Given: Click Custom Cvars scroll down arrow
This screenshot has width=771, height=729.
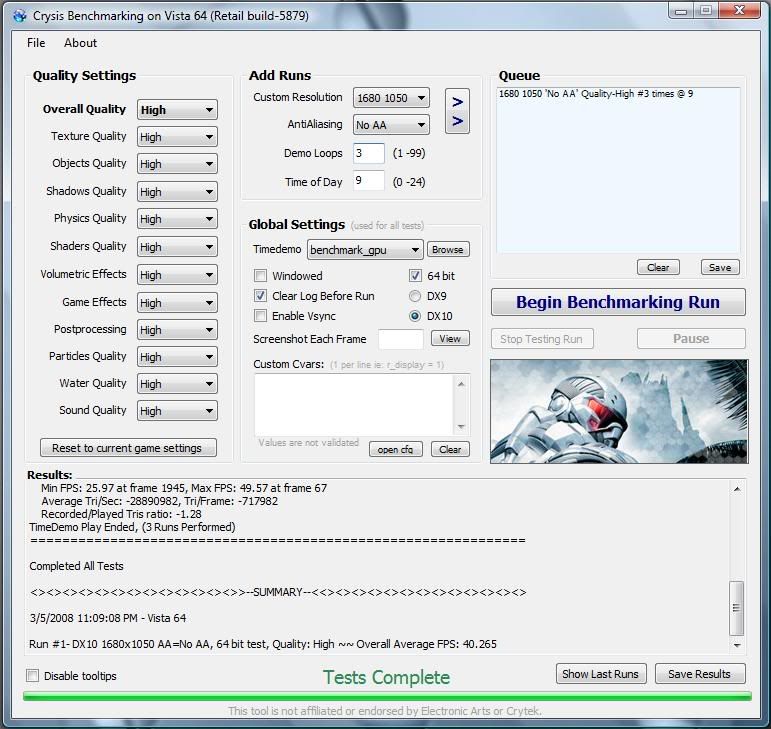Looking at the screenshot, I should pos(461,426).
